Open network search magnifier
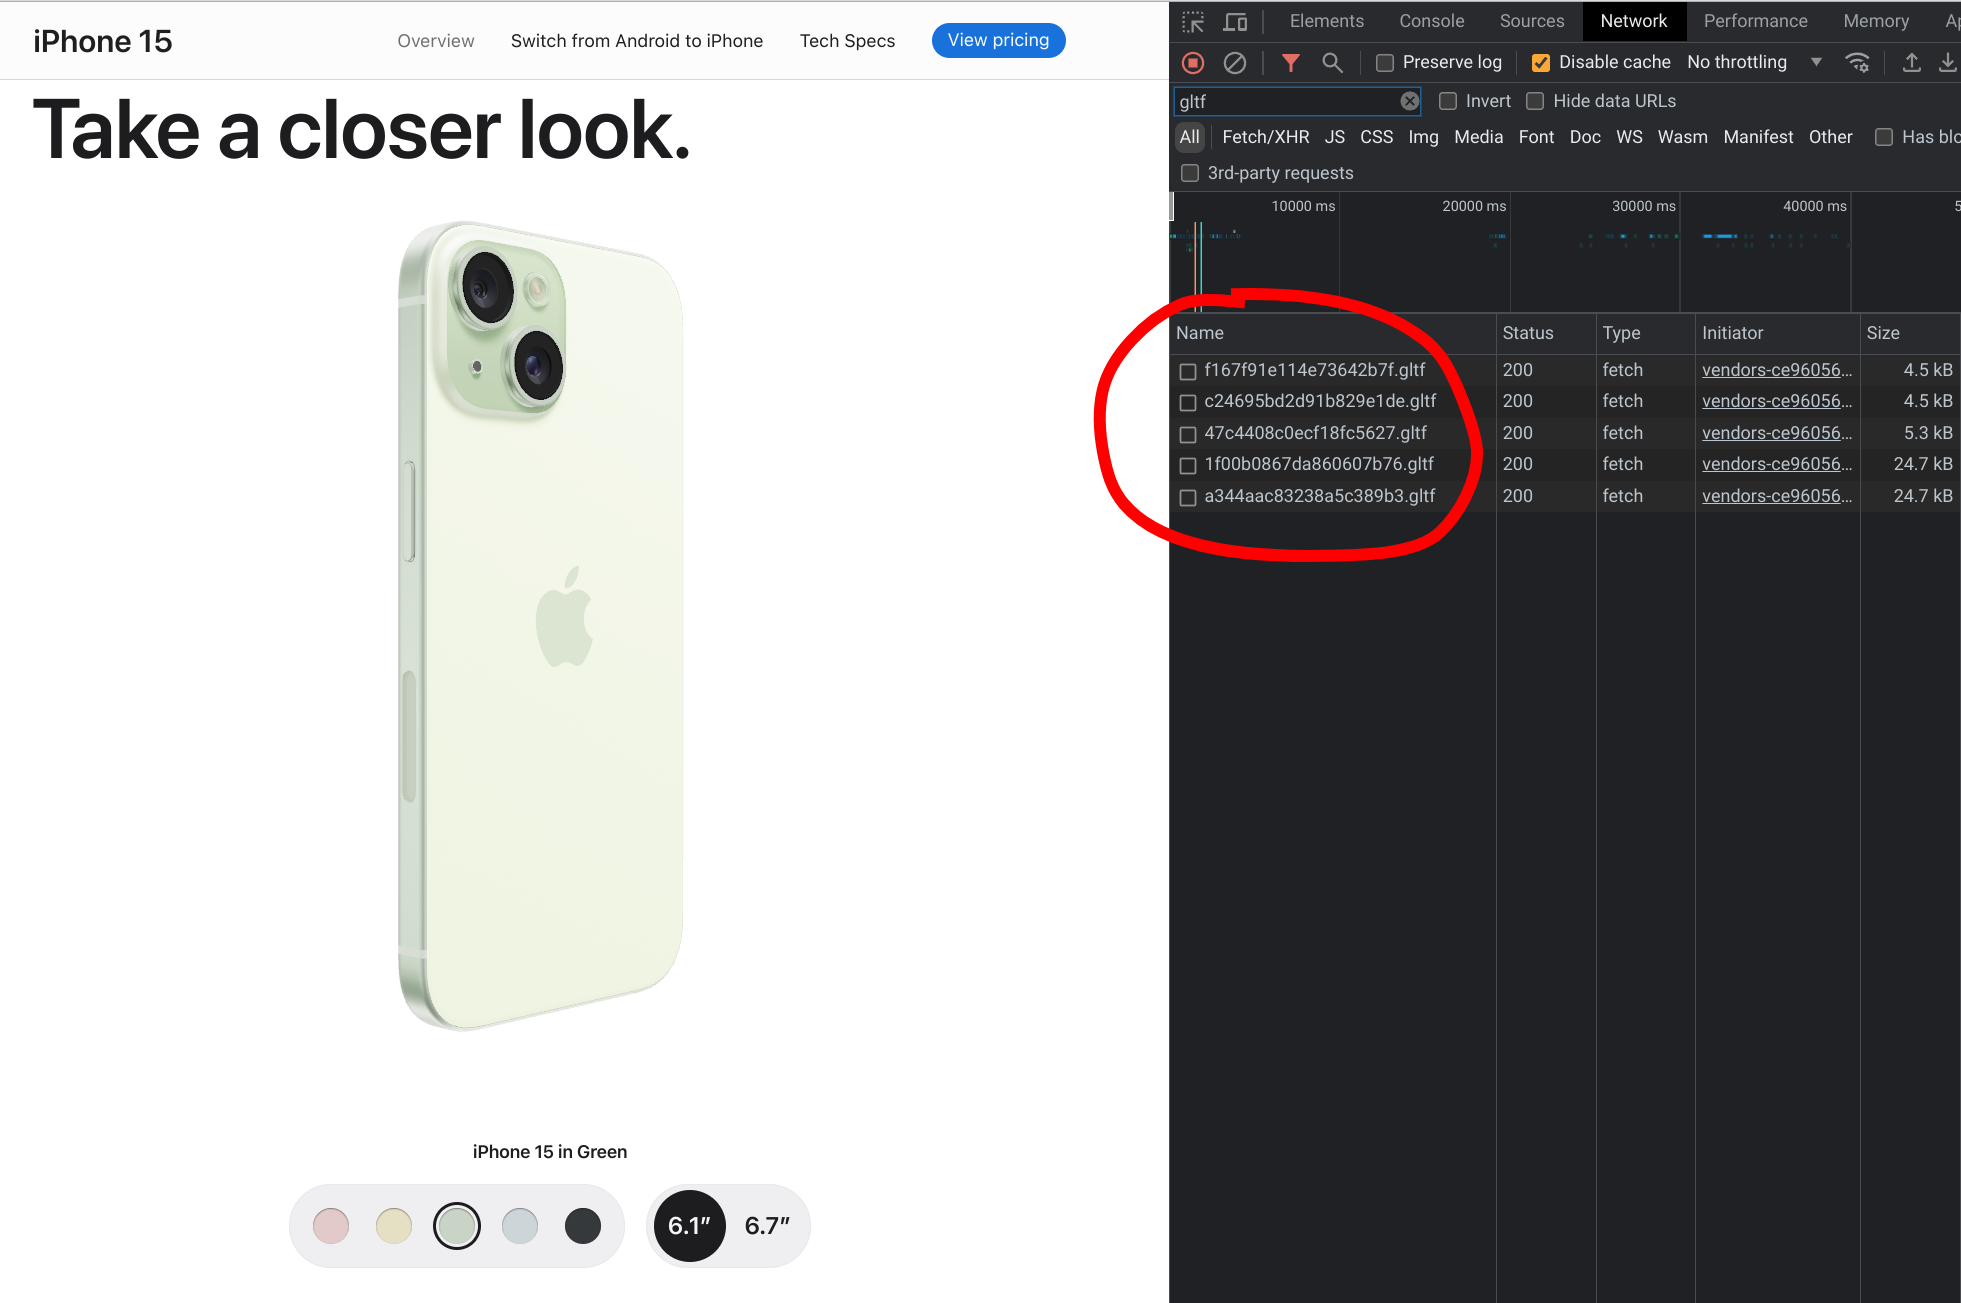The height and width of the screenshot is (1303, 1961). [1332, 62]
